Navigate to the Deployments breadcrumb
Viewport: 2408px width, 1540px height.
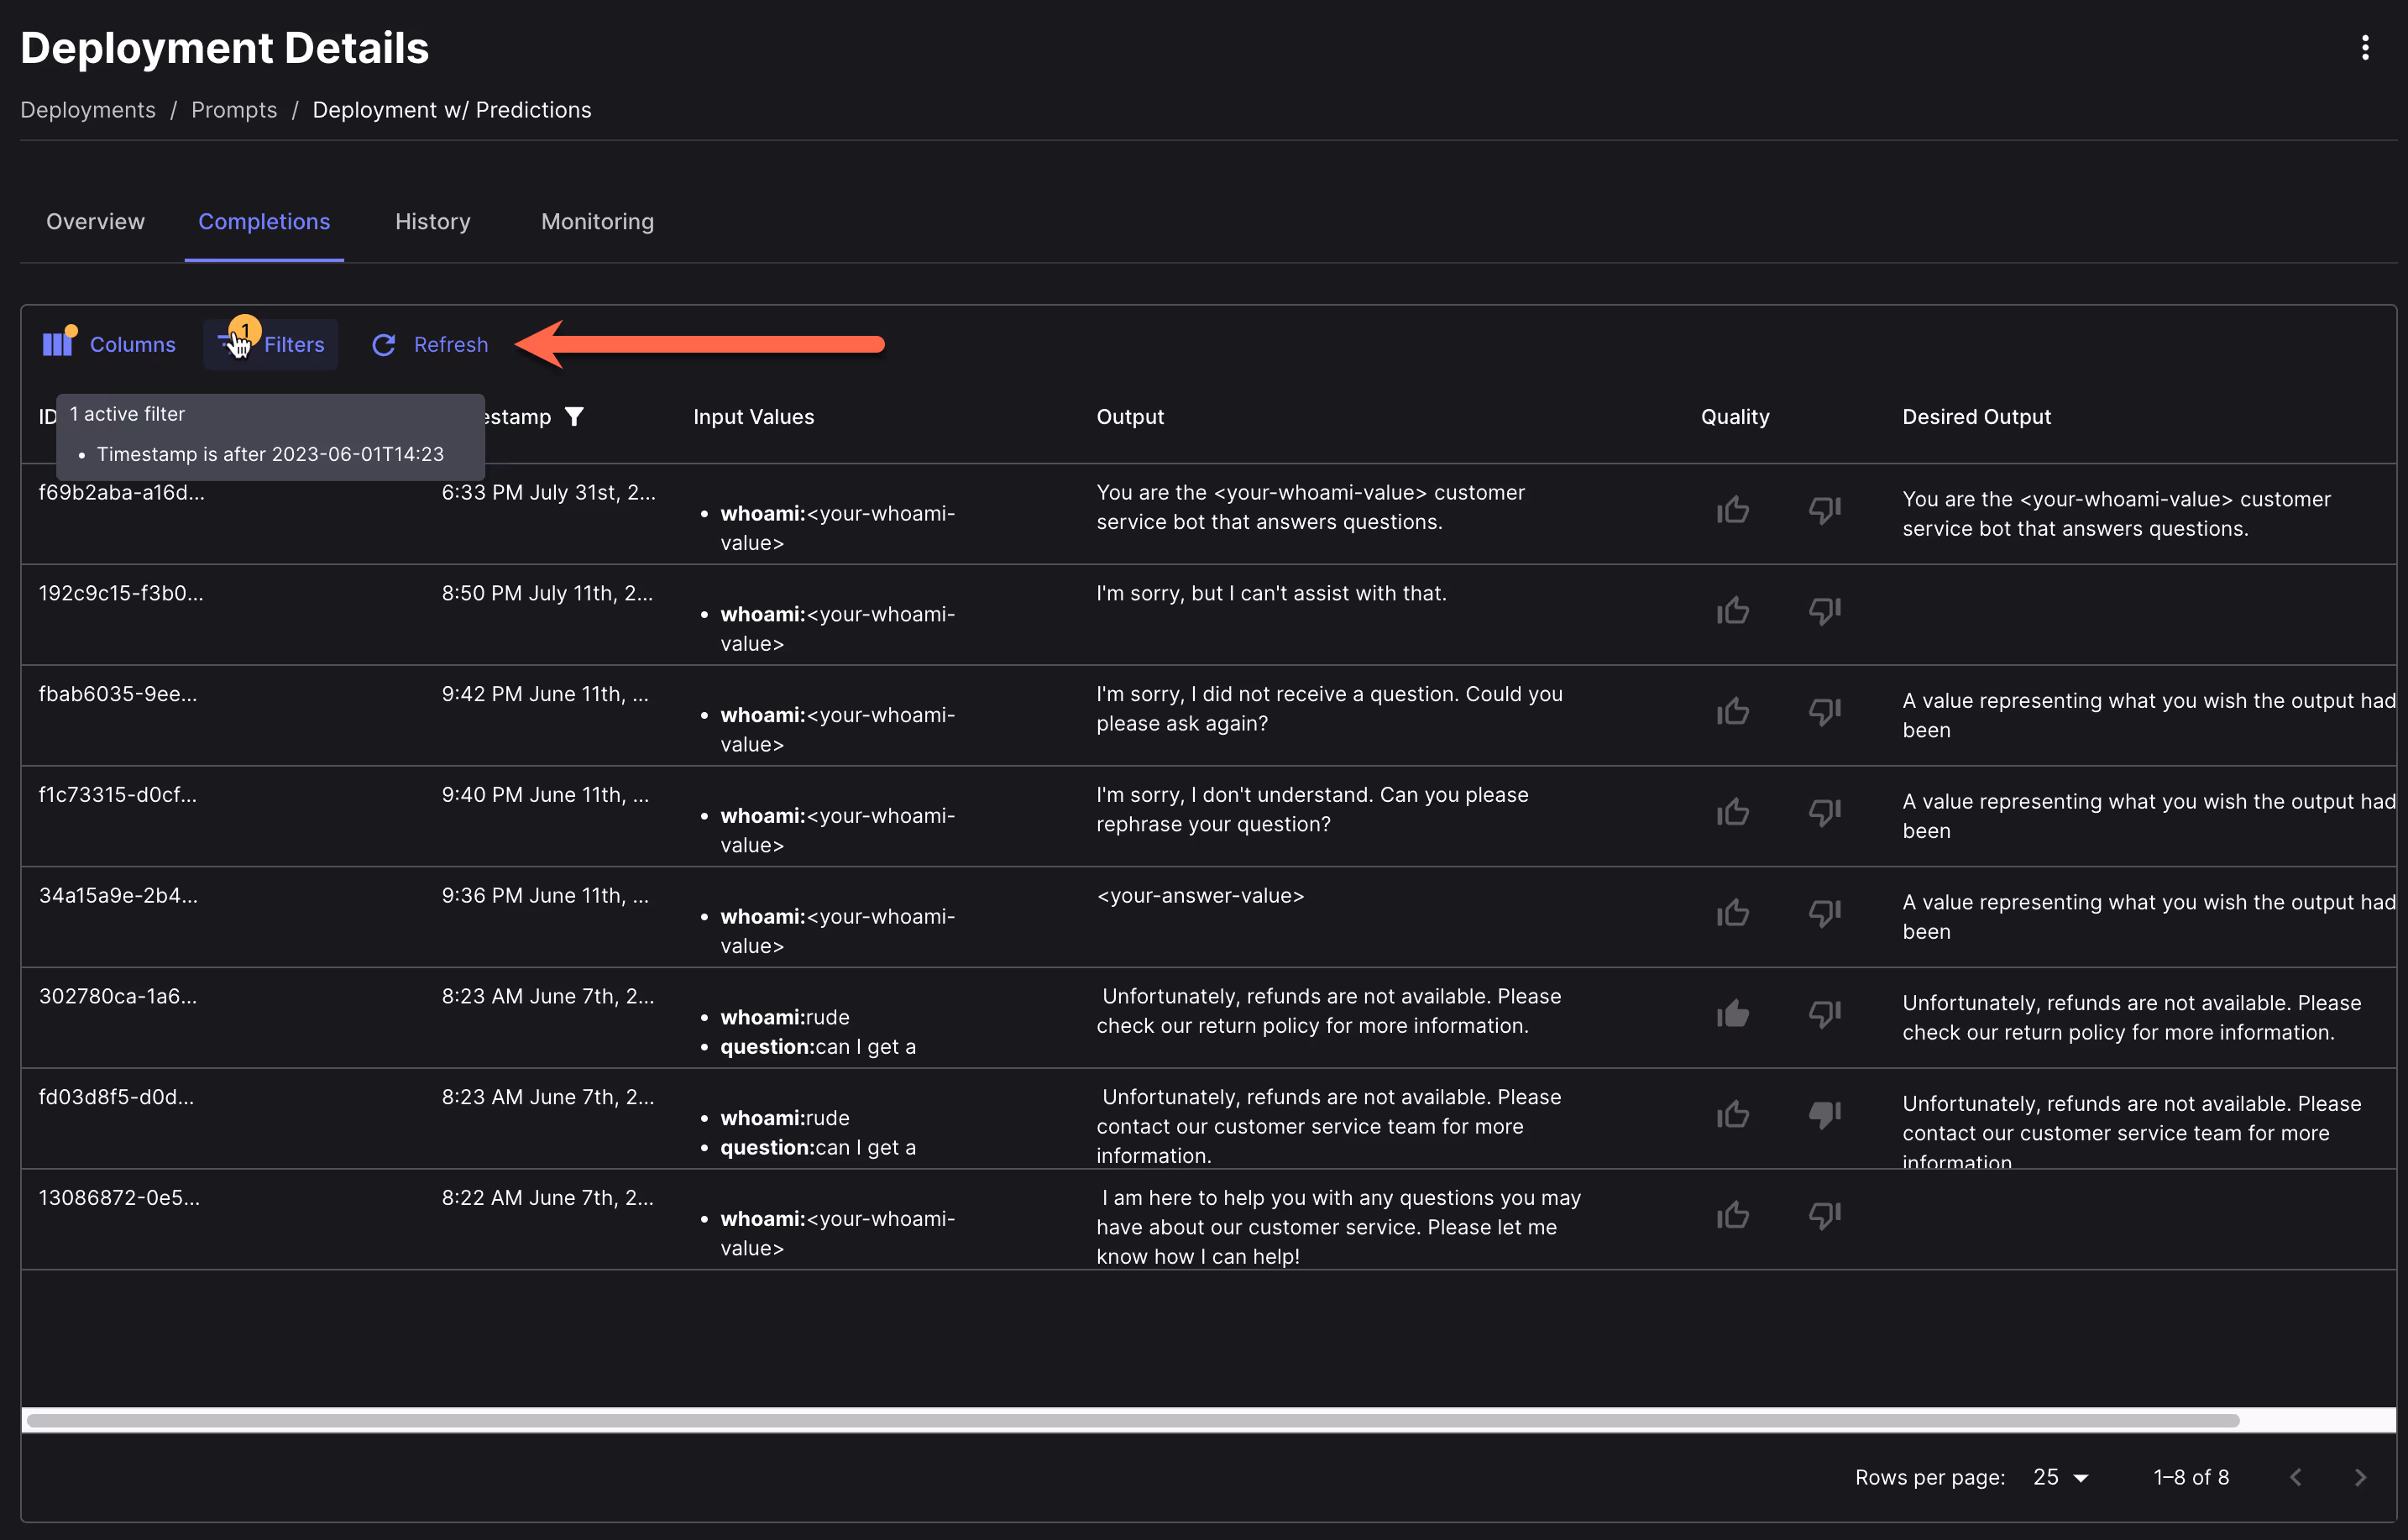pos(88,110)
